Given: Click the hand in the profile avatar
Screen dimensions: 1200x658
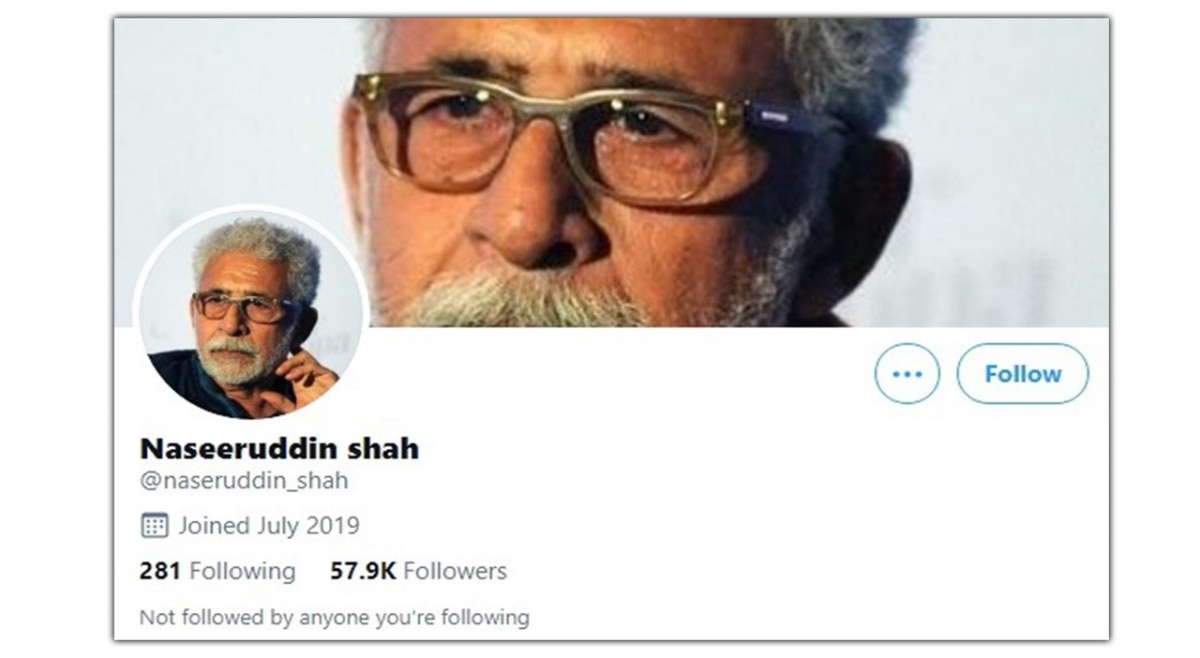Looking at the screenshot, I should [305, 374].
